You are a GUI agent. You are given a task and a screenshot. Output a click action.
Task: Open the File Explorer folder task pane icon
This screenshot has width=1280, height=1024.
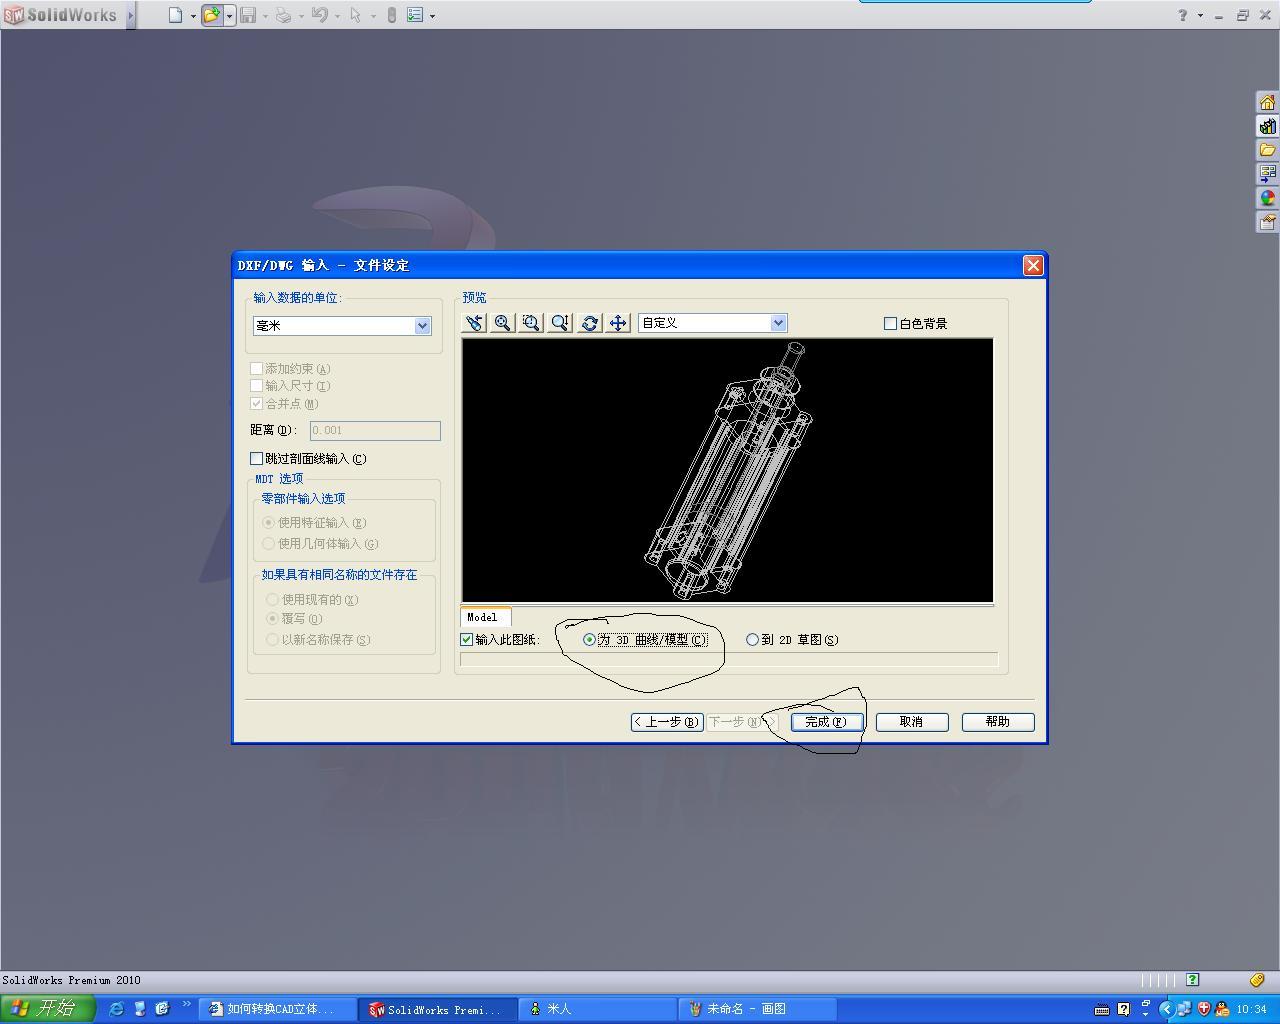[1267, 150]
